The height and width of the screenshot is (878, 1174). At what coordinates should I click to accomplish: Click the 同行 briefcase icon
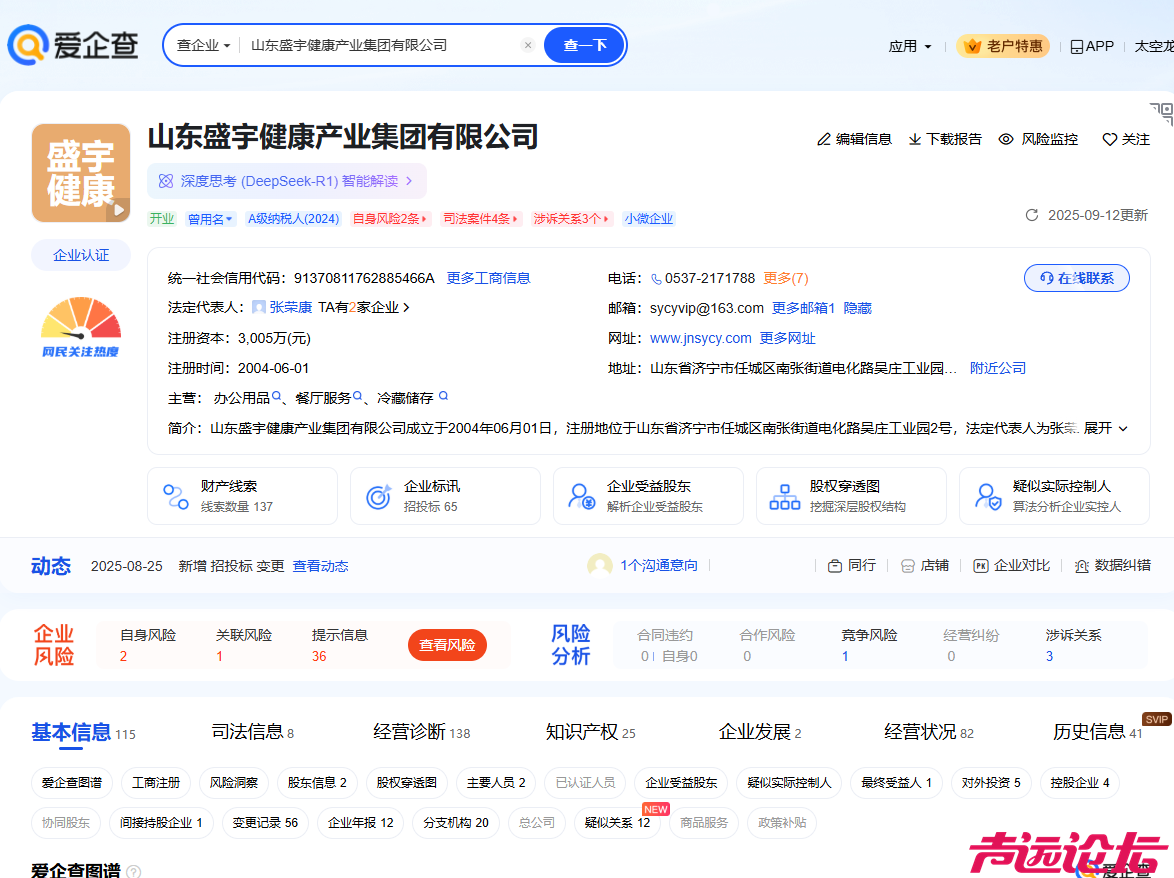(835, 566)
